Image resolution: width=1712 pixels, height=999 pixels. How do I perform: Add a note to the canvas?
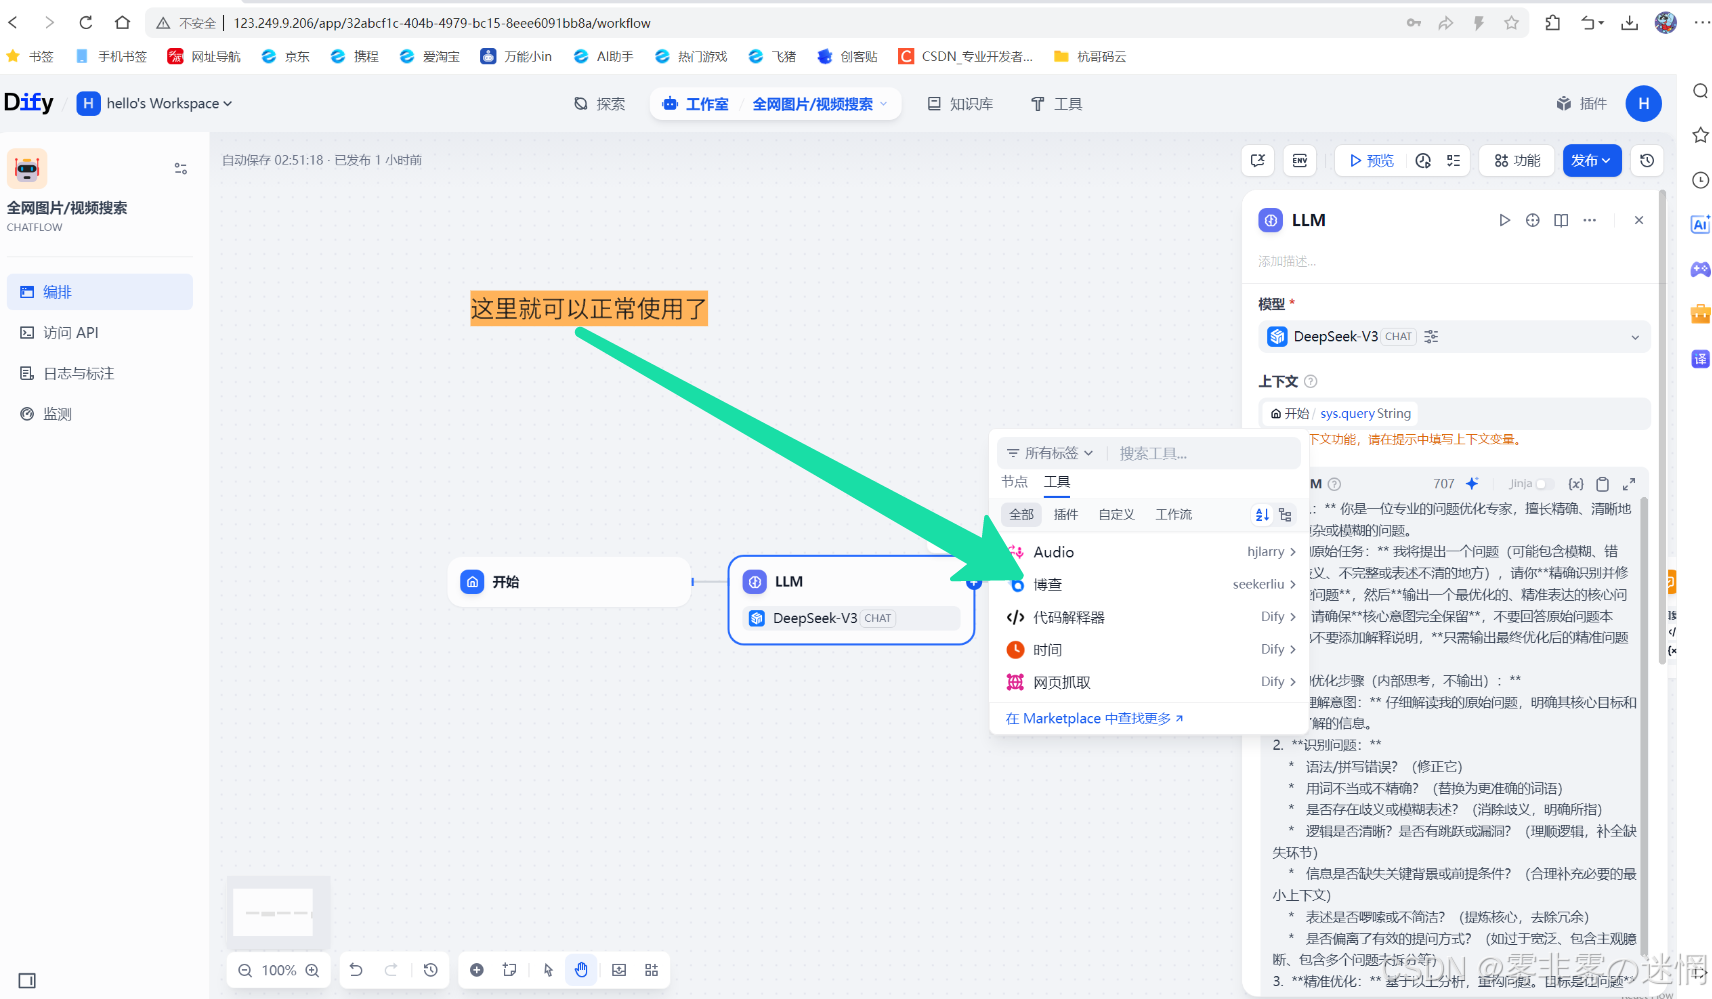510,970
